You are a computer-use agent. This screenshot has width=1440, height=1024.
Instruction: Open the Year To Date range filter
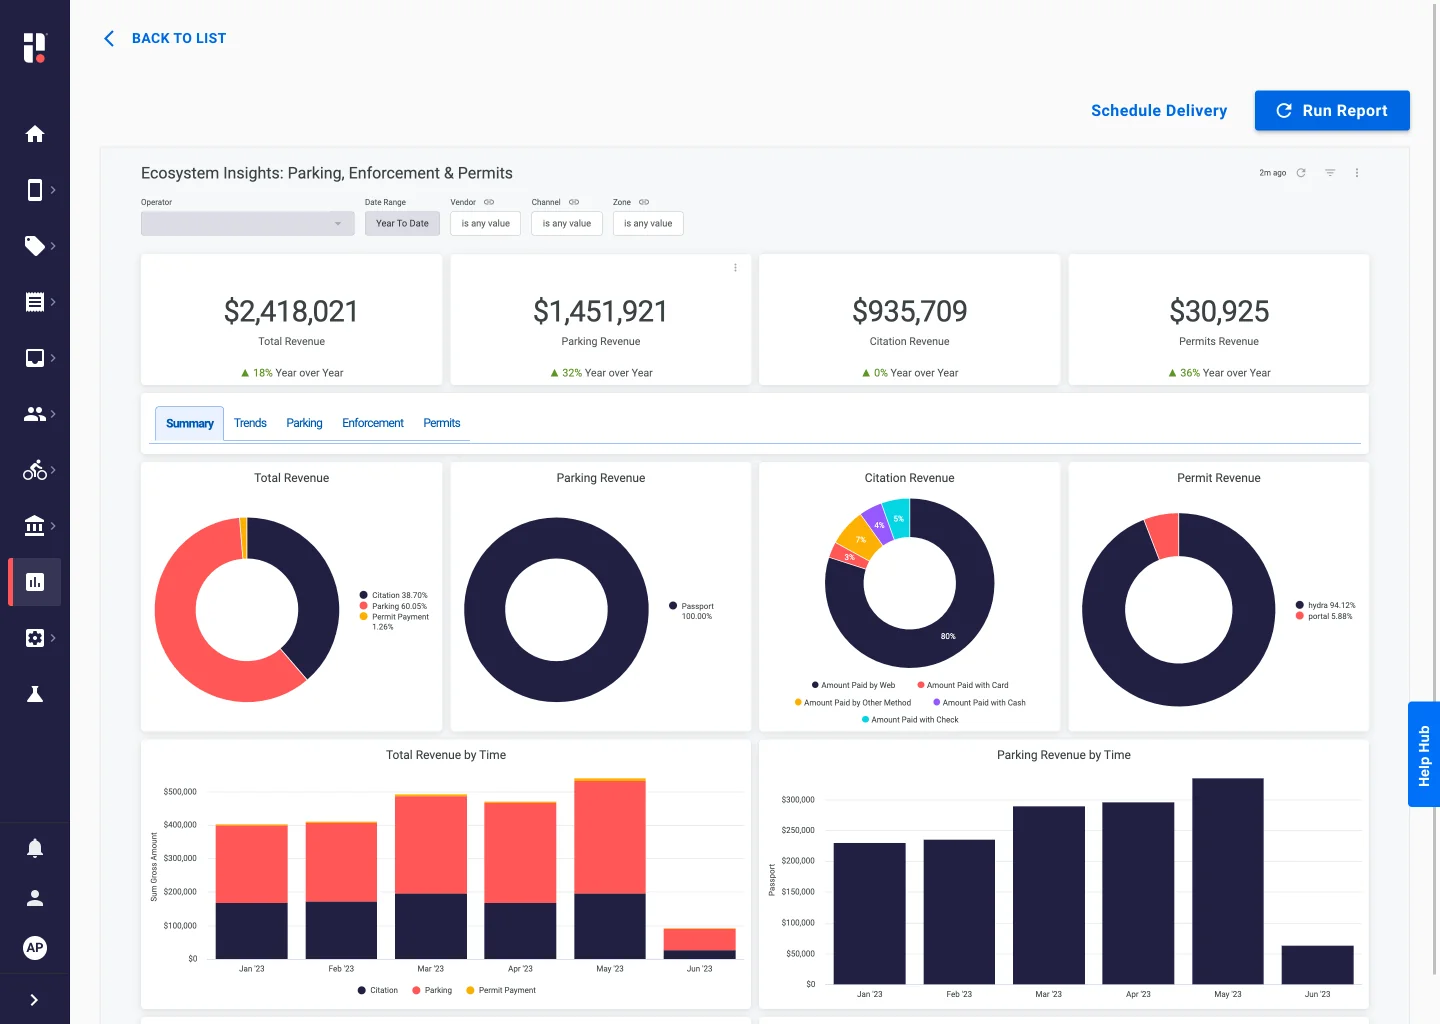point(402,224)
